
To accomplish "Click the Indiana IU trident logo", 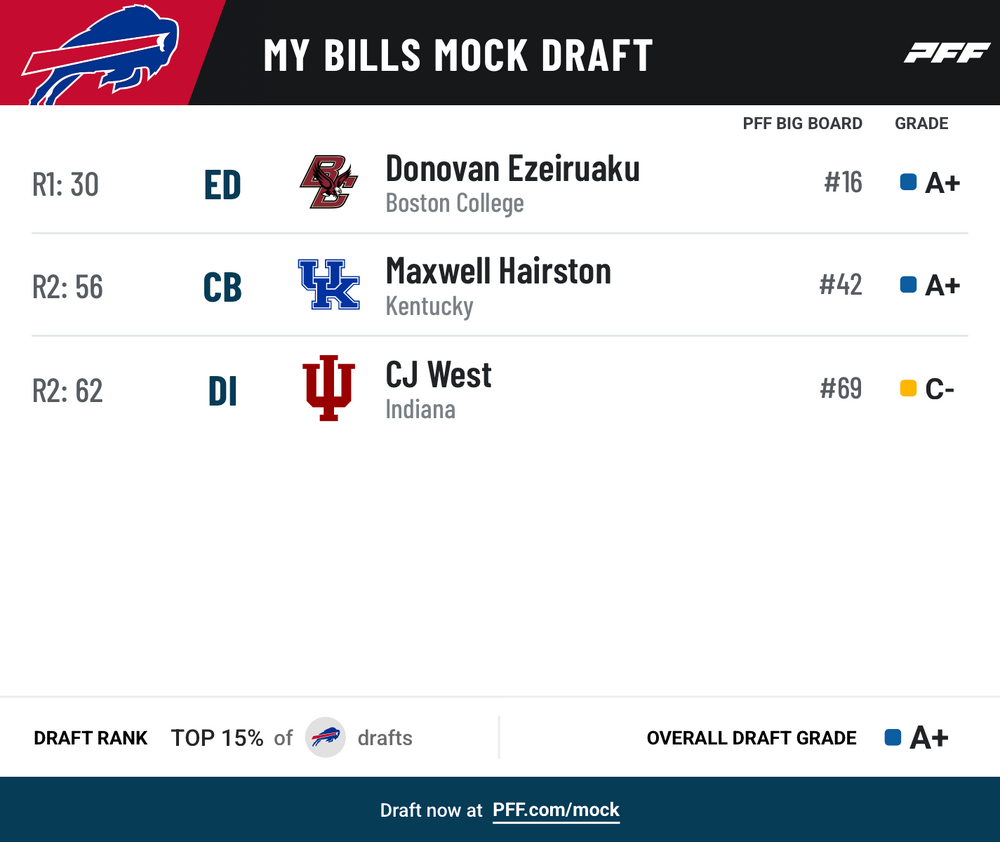I will (x=328, y=388).
